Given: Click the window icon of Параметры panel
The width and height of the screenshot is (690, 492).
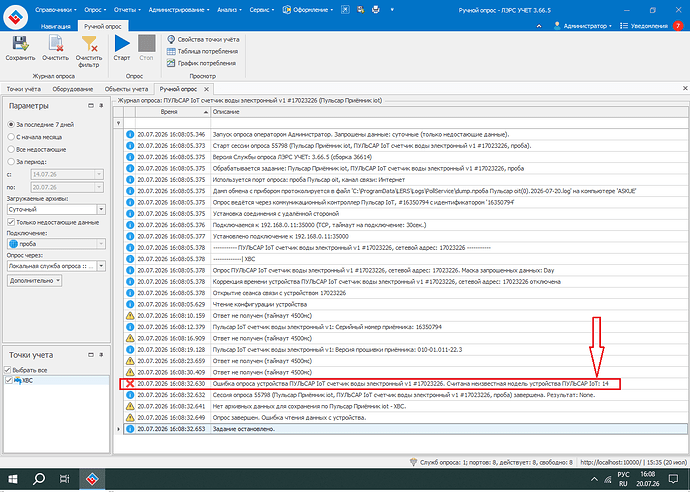Looking at the screenshot, I should click(x=91, y=106).
